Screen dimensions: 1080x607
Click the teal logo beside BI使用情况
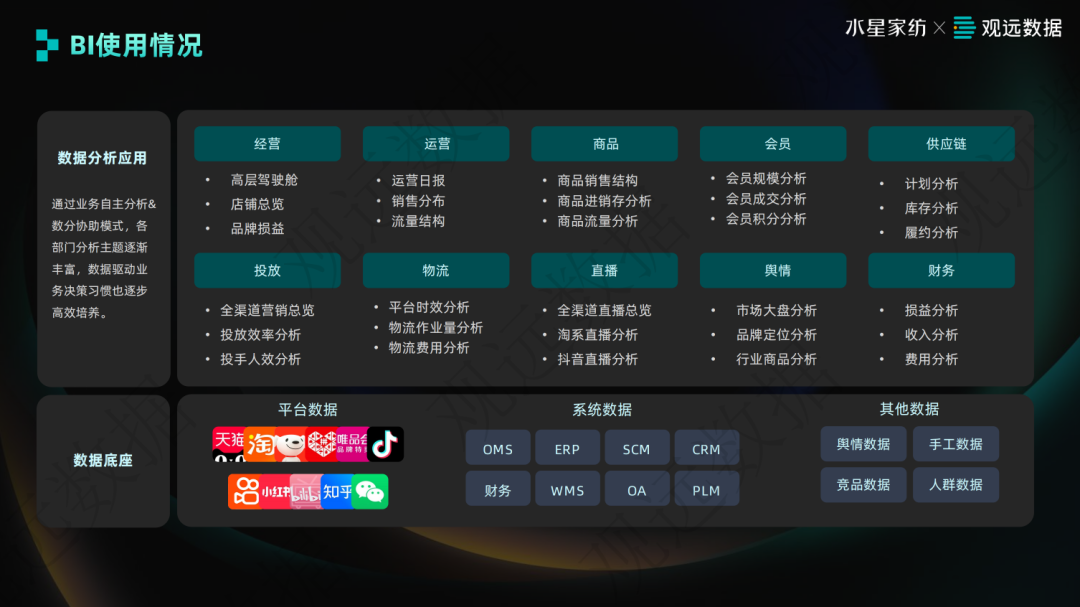(47, 45)
